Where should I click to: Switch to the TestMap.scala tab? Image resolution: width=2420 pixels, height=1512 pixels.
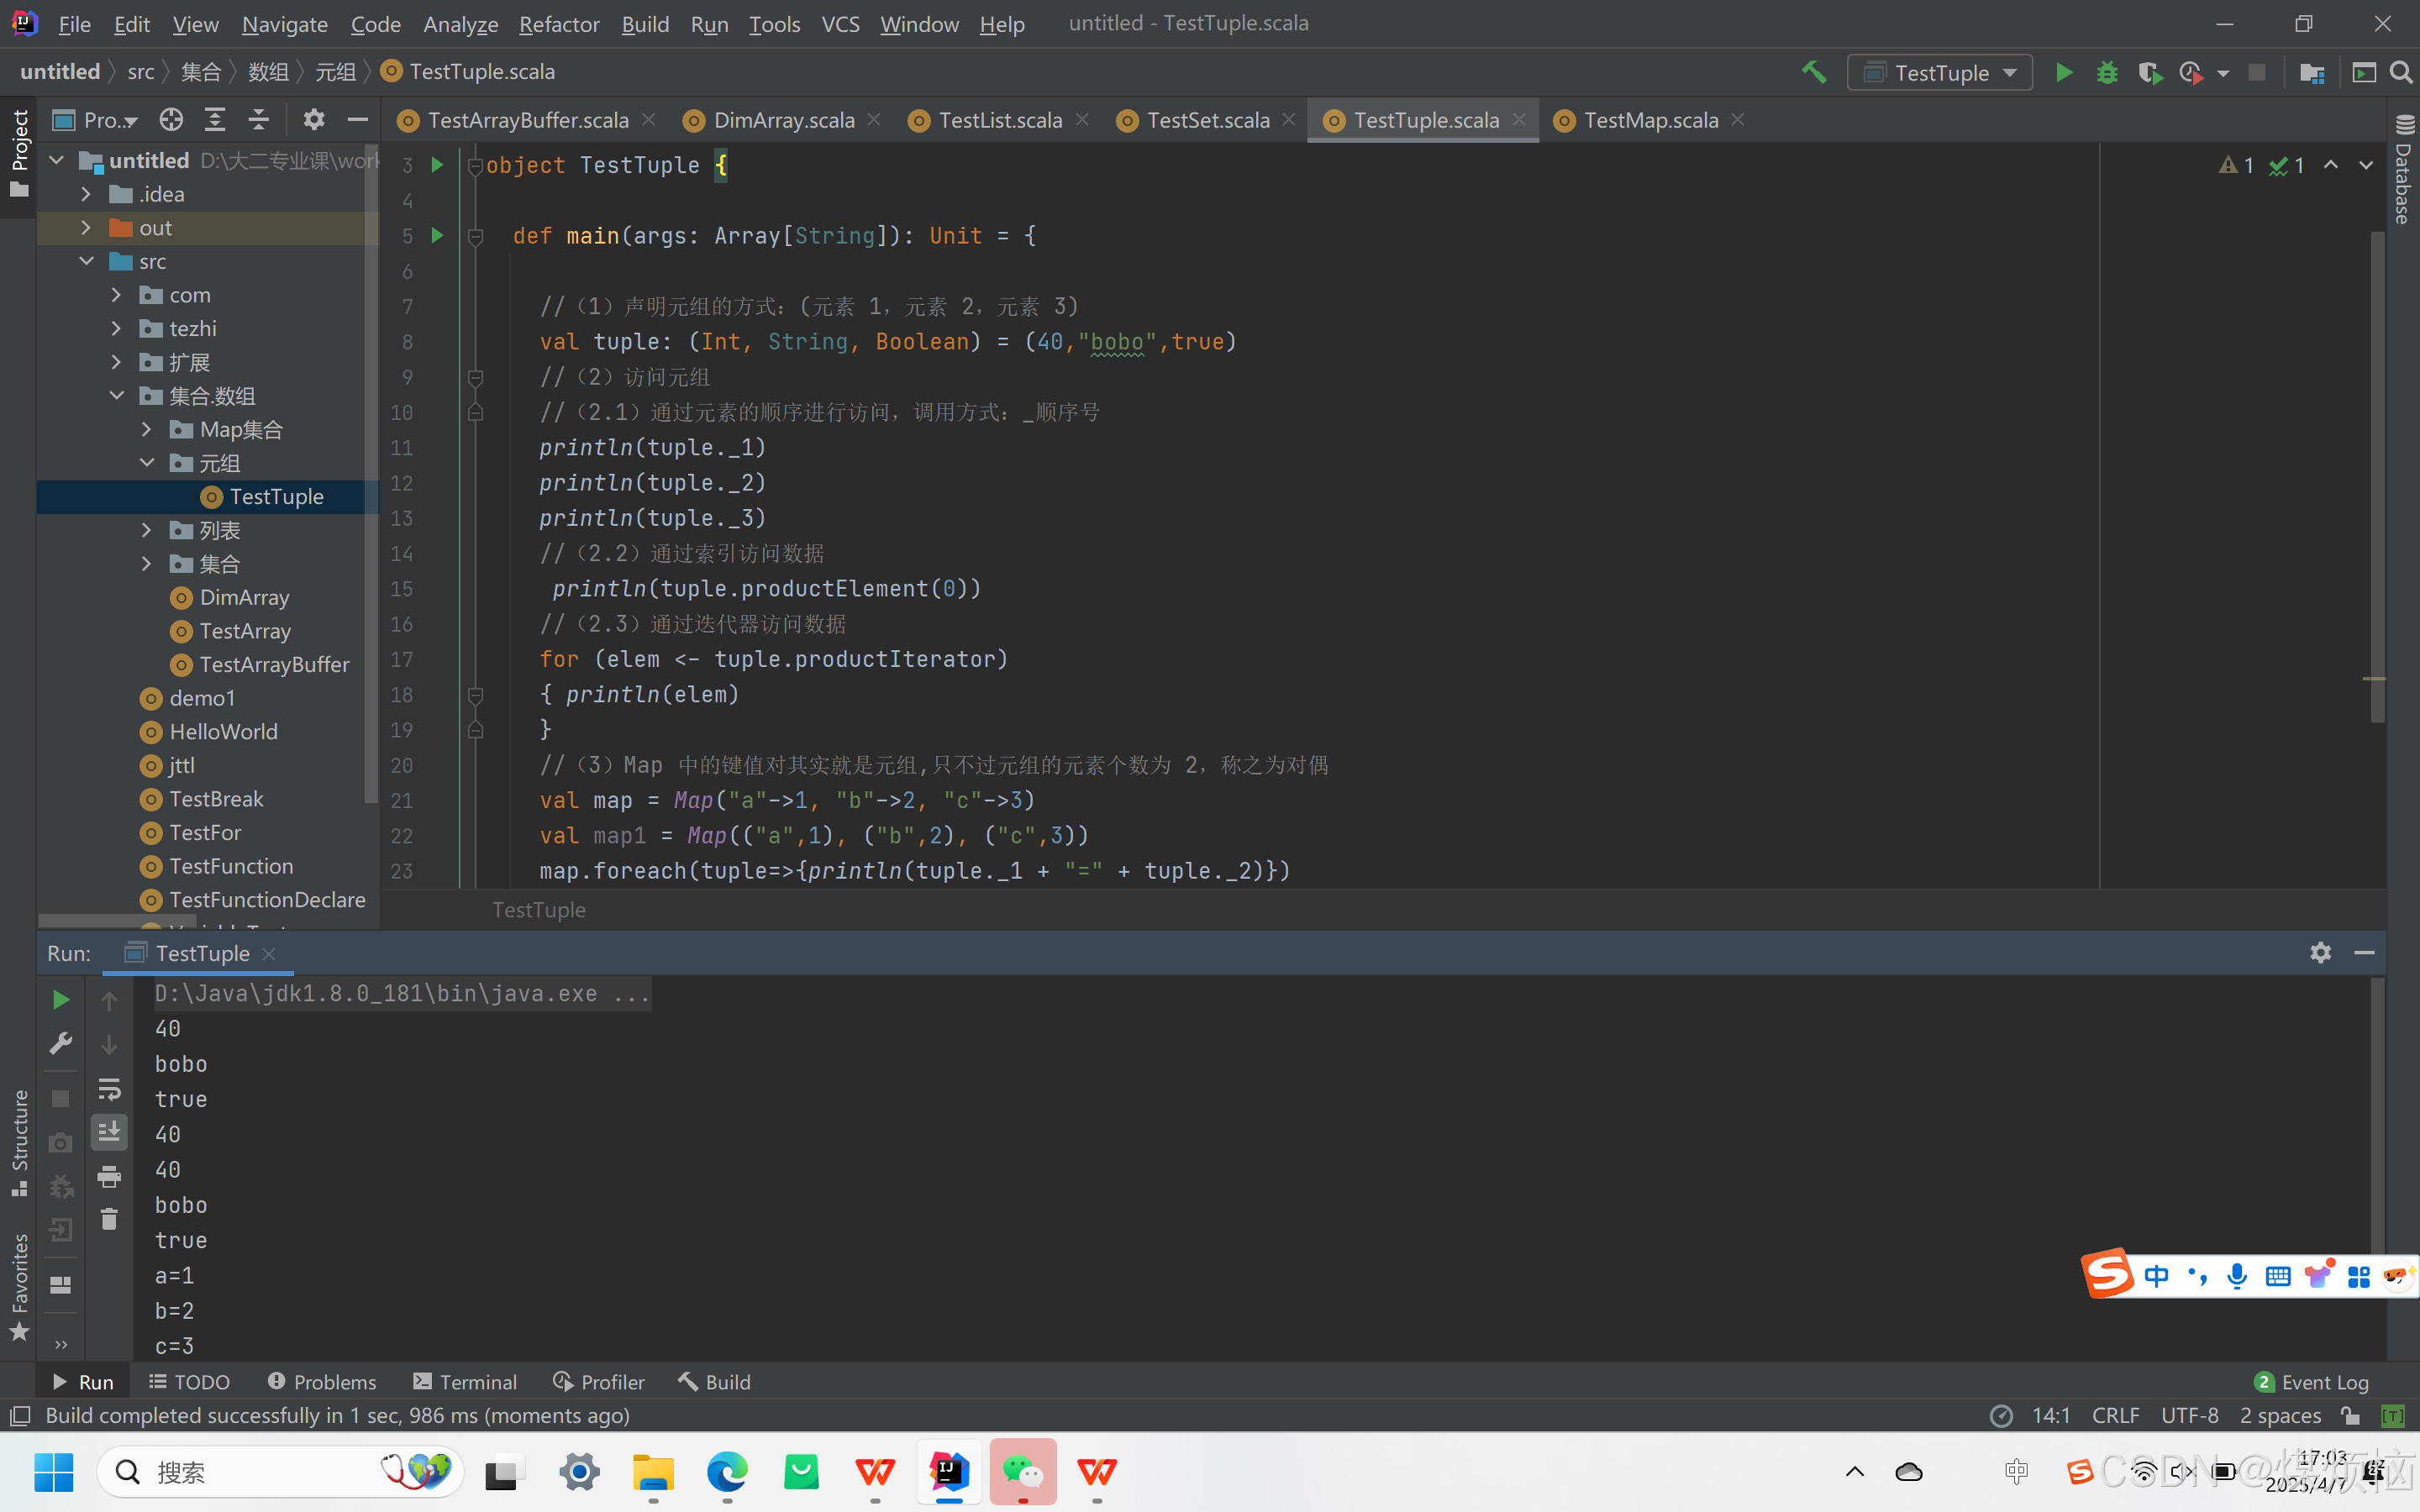(x=1650, y=120)
